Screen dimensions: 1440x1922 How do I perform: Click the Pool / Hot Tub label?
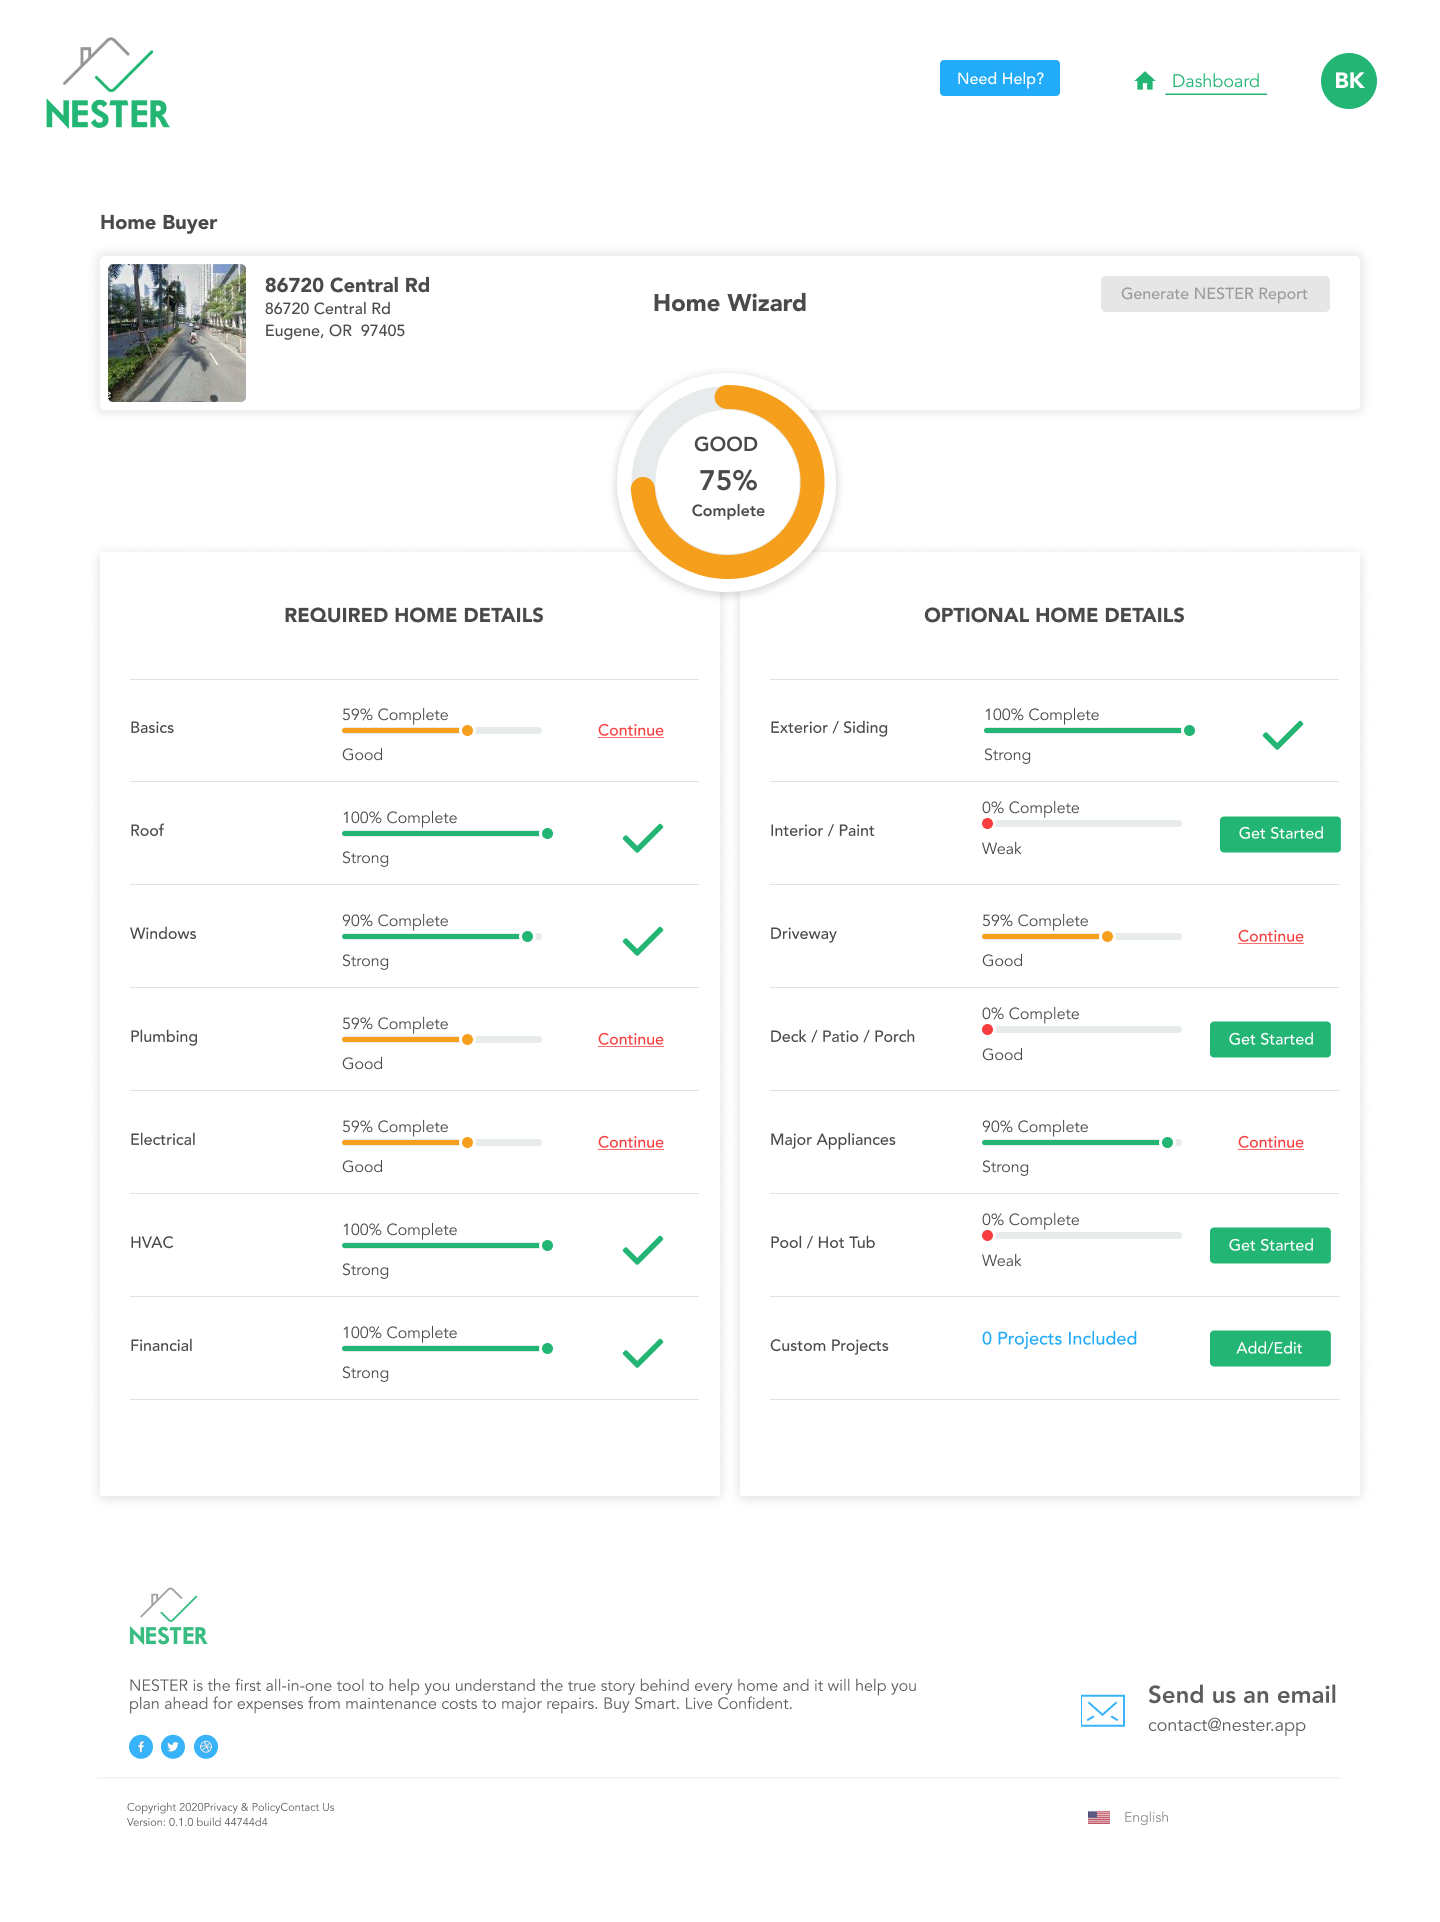coord(822,1243)
